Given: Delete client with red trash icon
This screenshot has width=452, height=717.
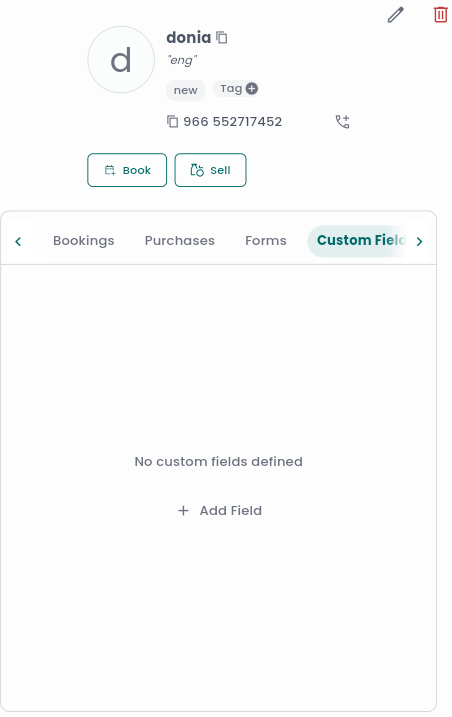Looking at the screenshot, I should pyautogui.click(x=440, y=15).
